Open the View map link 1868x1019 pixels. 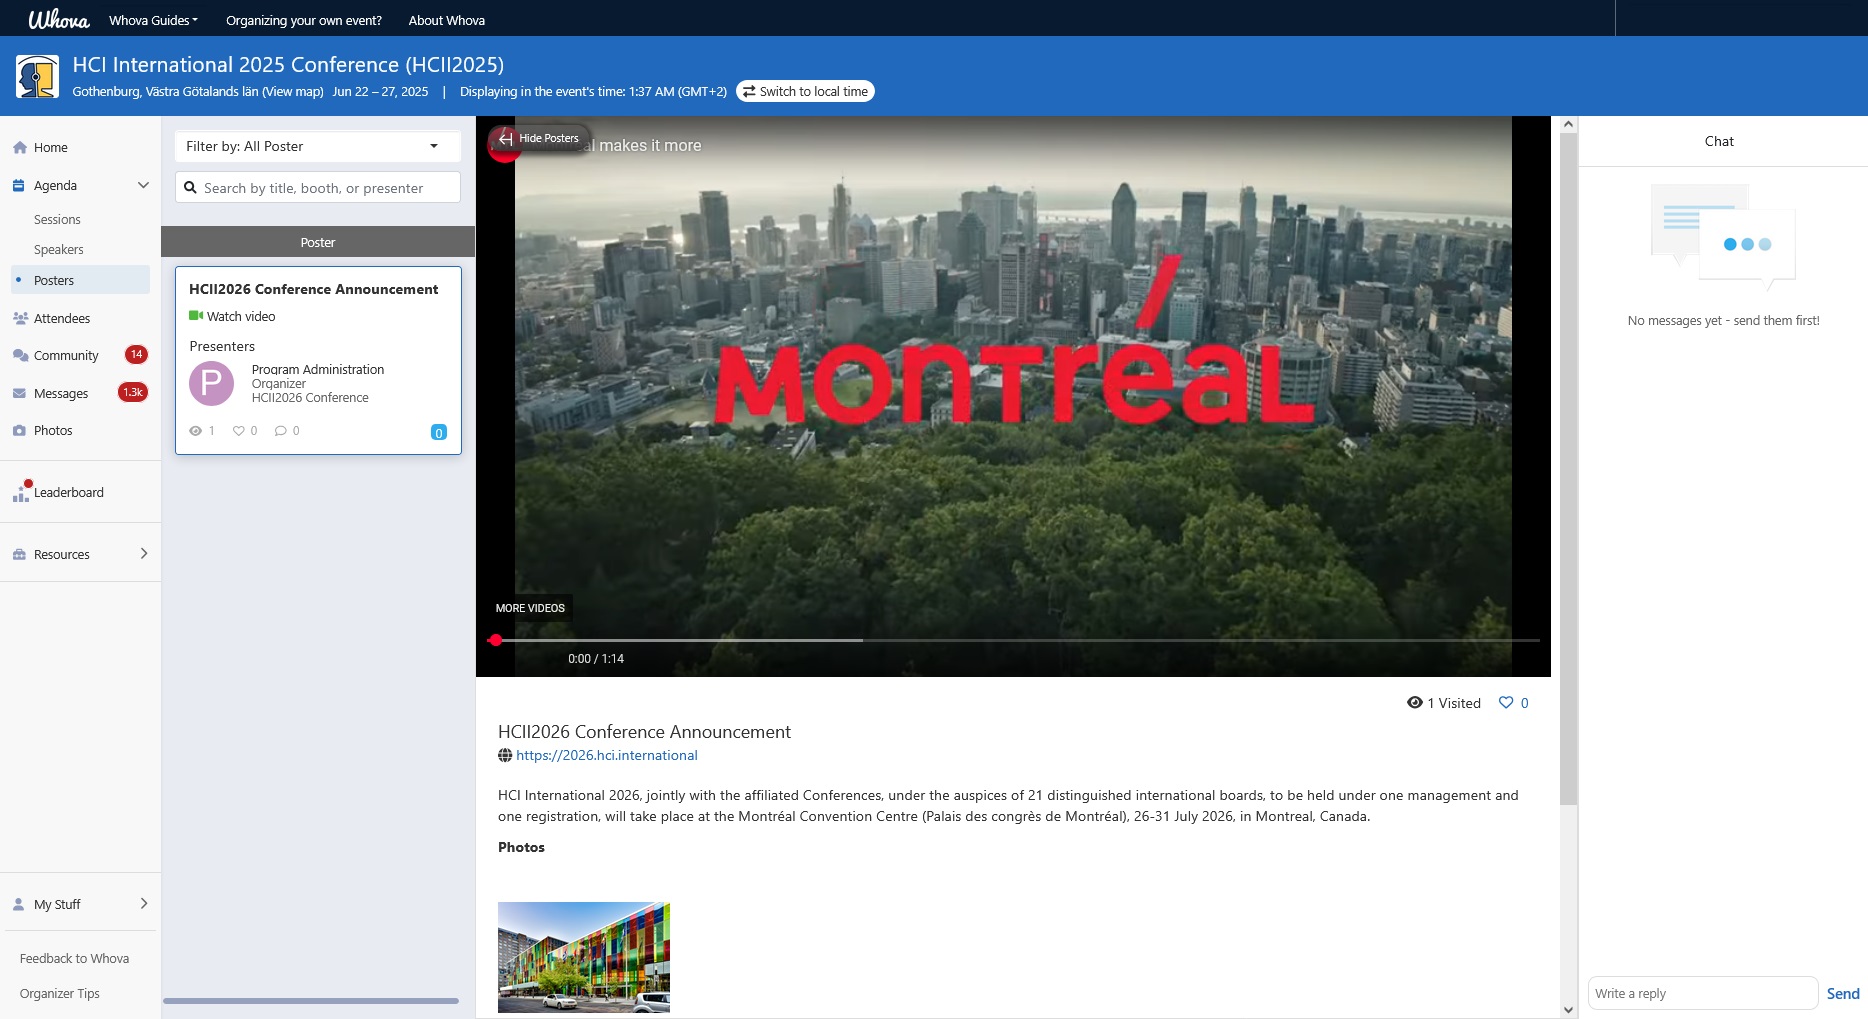coord(293,91)
